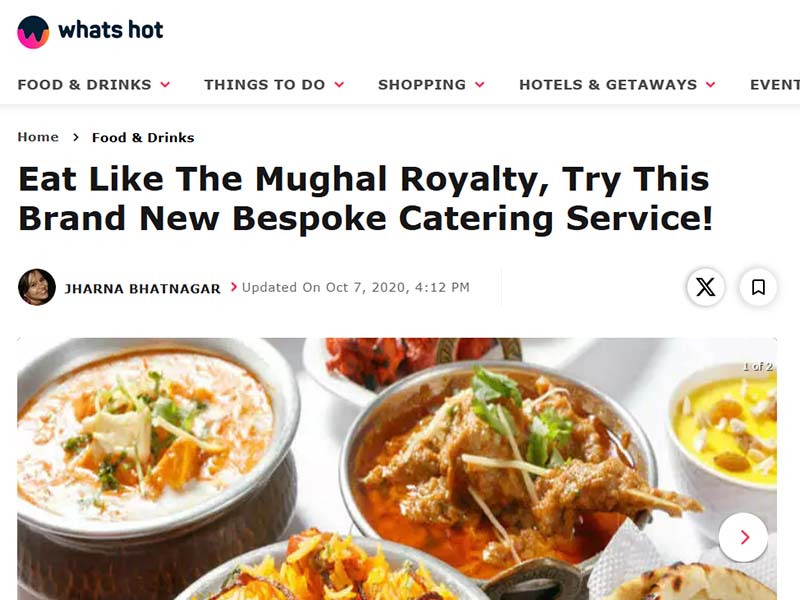Screen dimensions: 800x600
Task: Open the Food & Drinks breadcrumb link
Action: pyautogui.click(x=143, y=138)
